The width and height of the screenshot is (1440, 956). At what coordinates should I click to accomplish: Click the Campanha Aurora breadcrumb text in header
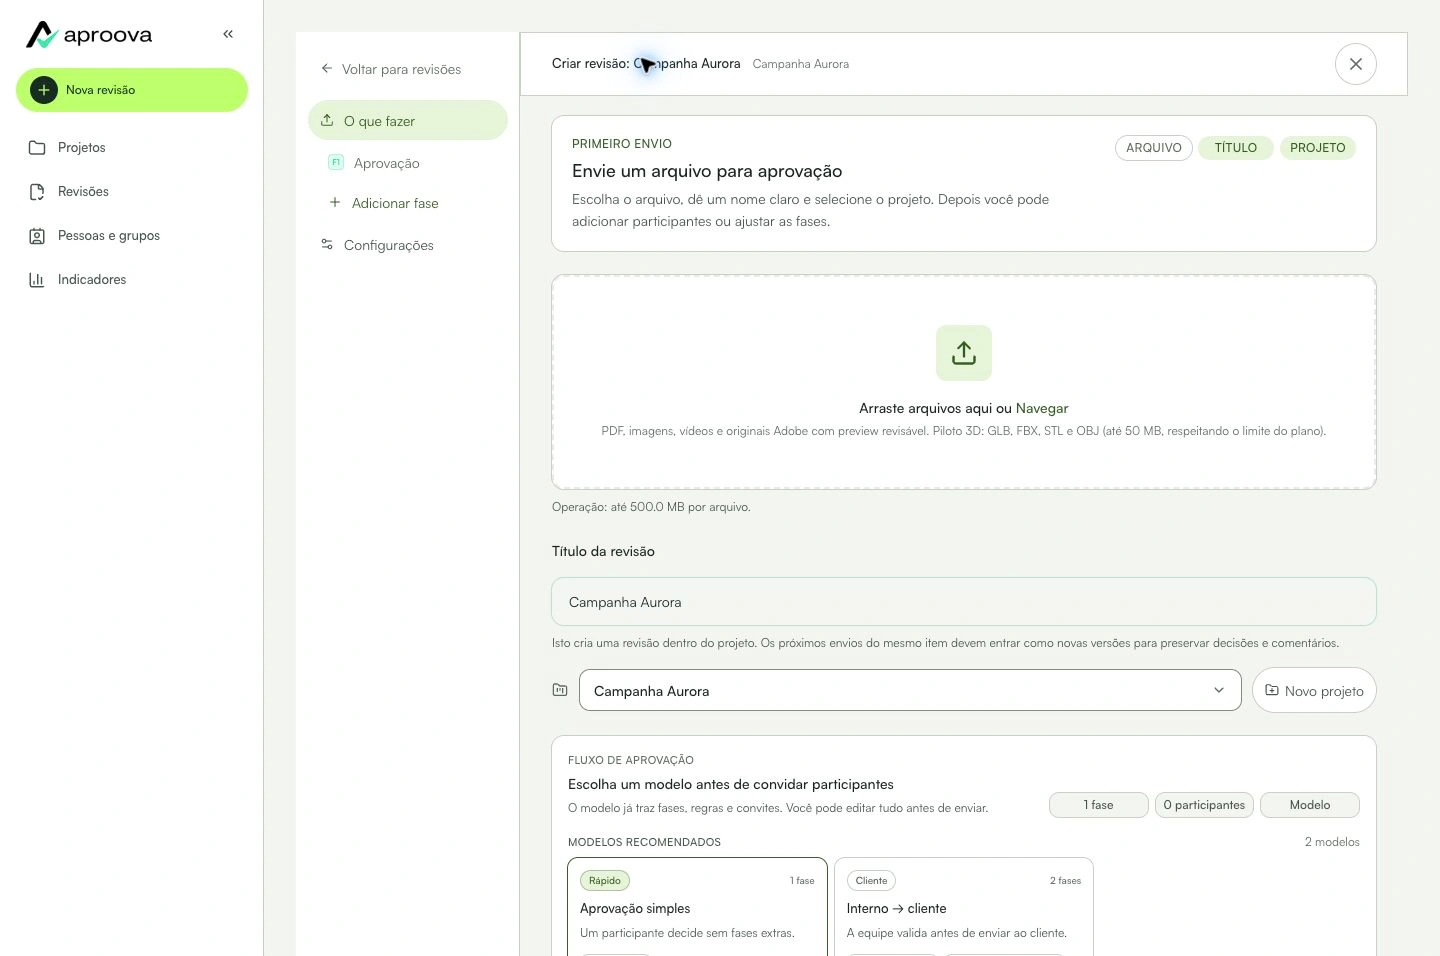[x=801, y=64]
